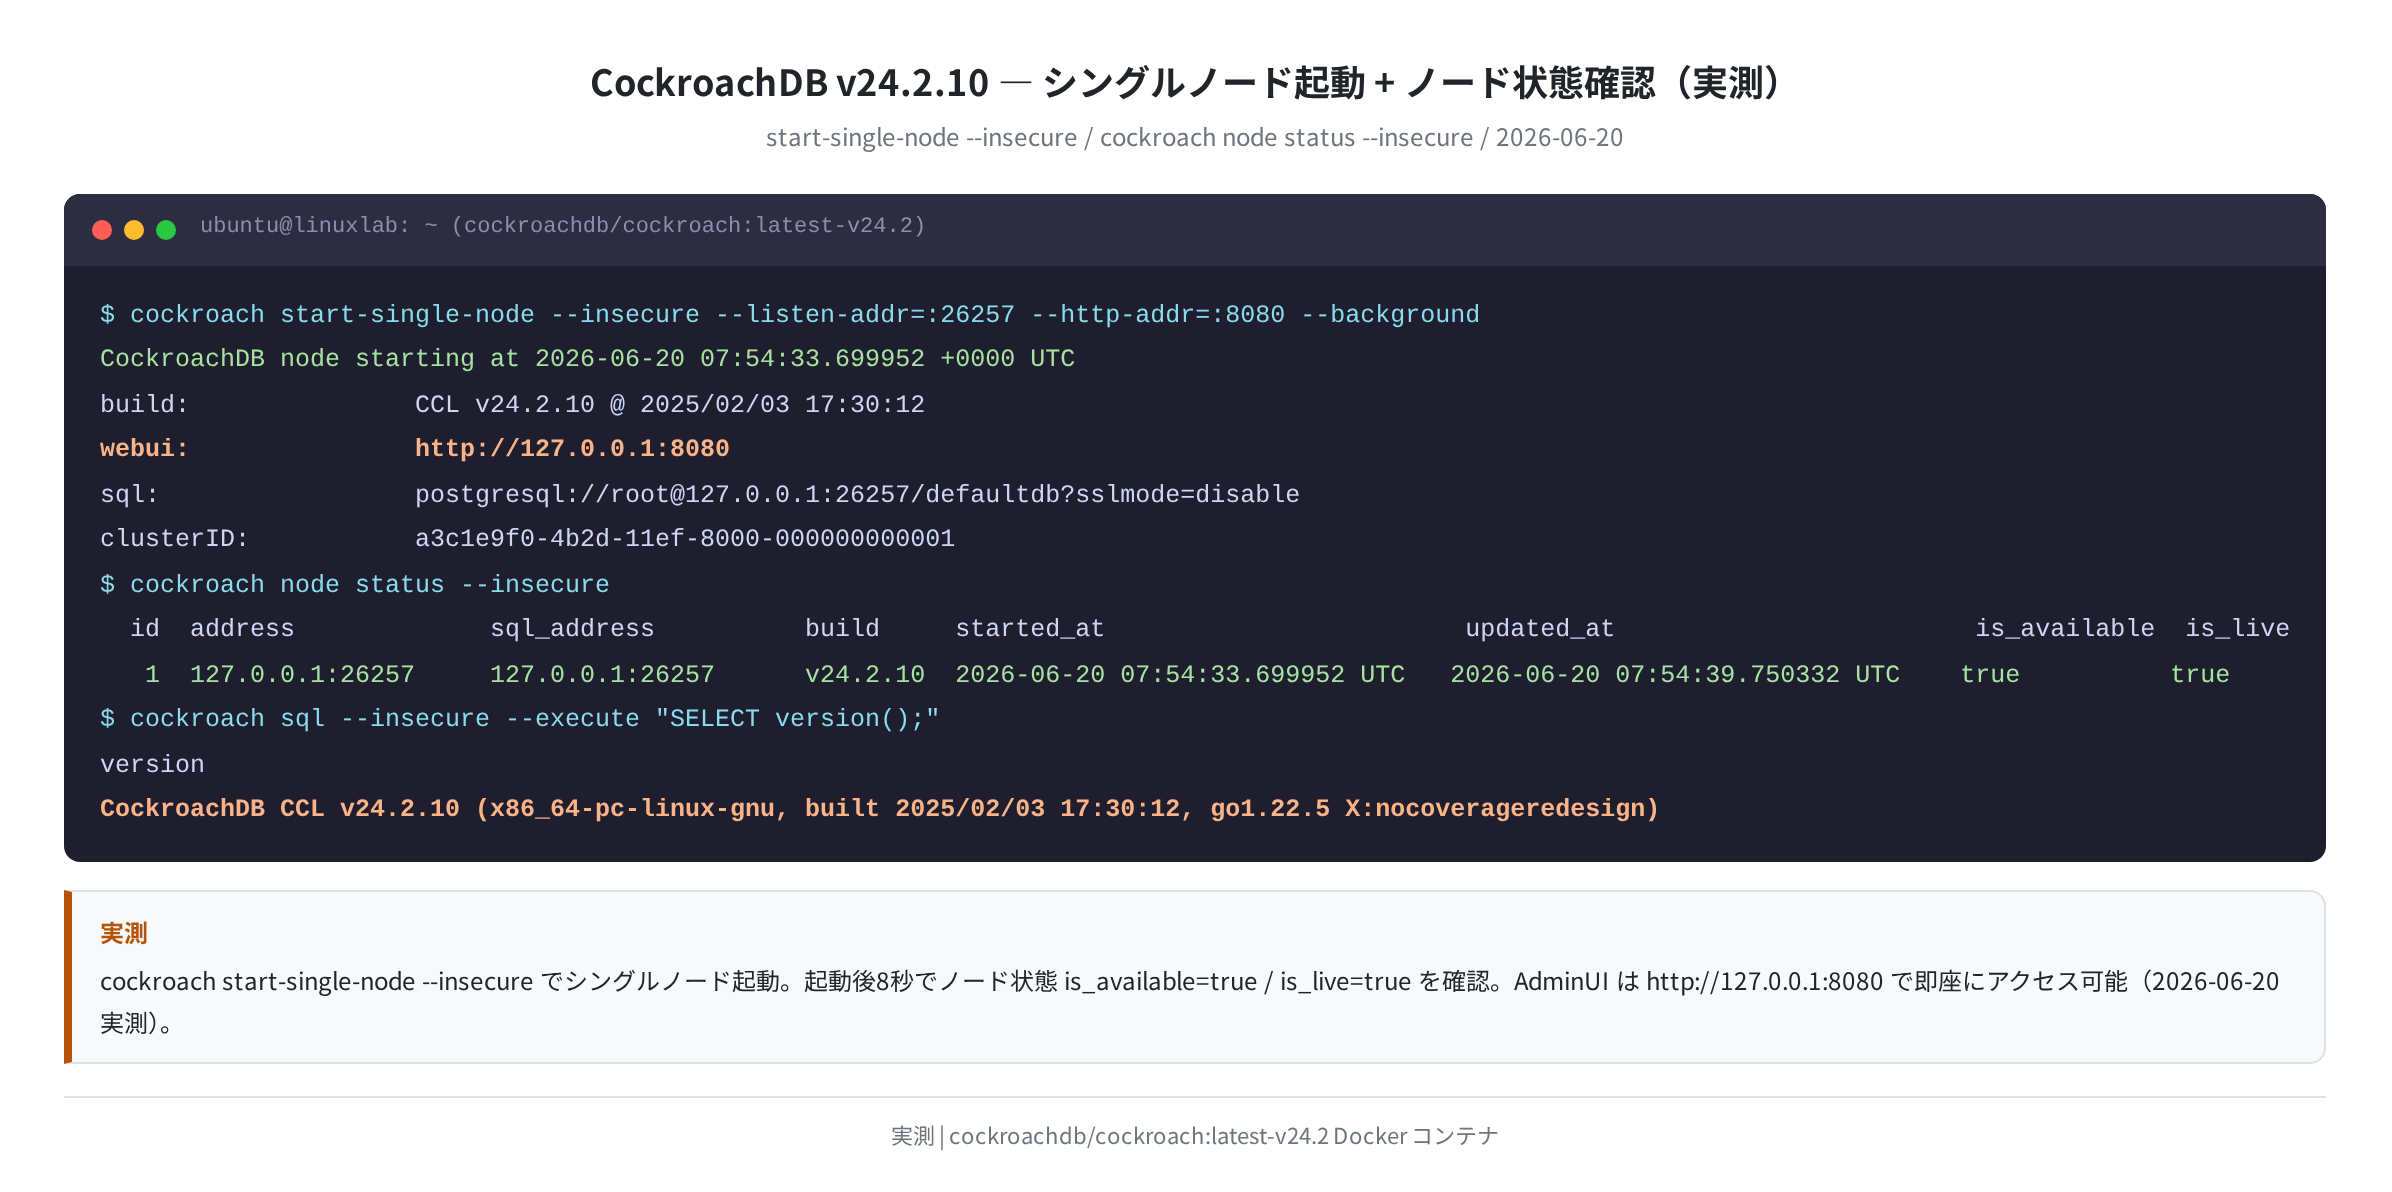Click the 'started_at' column header

tap(1030, 628)
